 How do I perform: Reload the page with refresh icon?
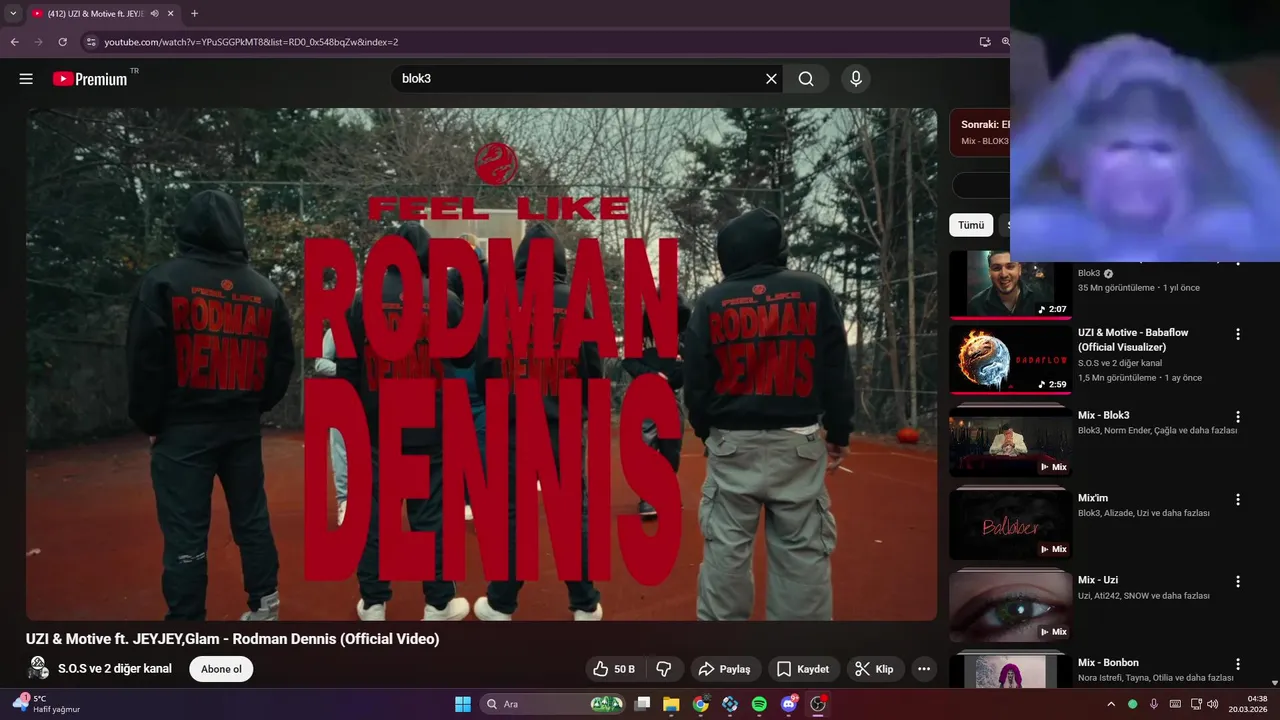[62, 42]
